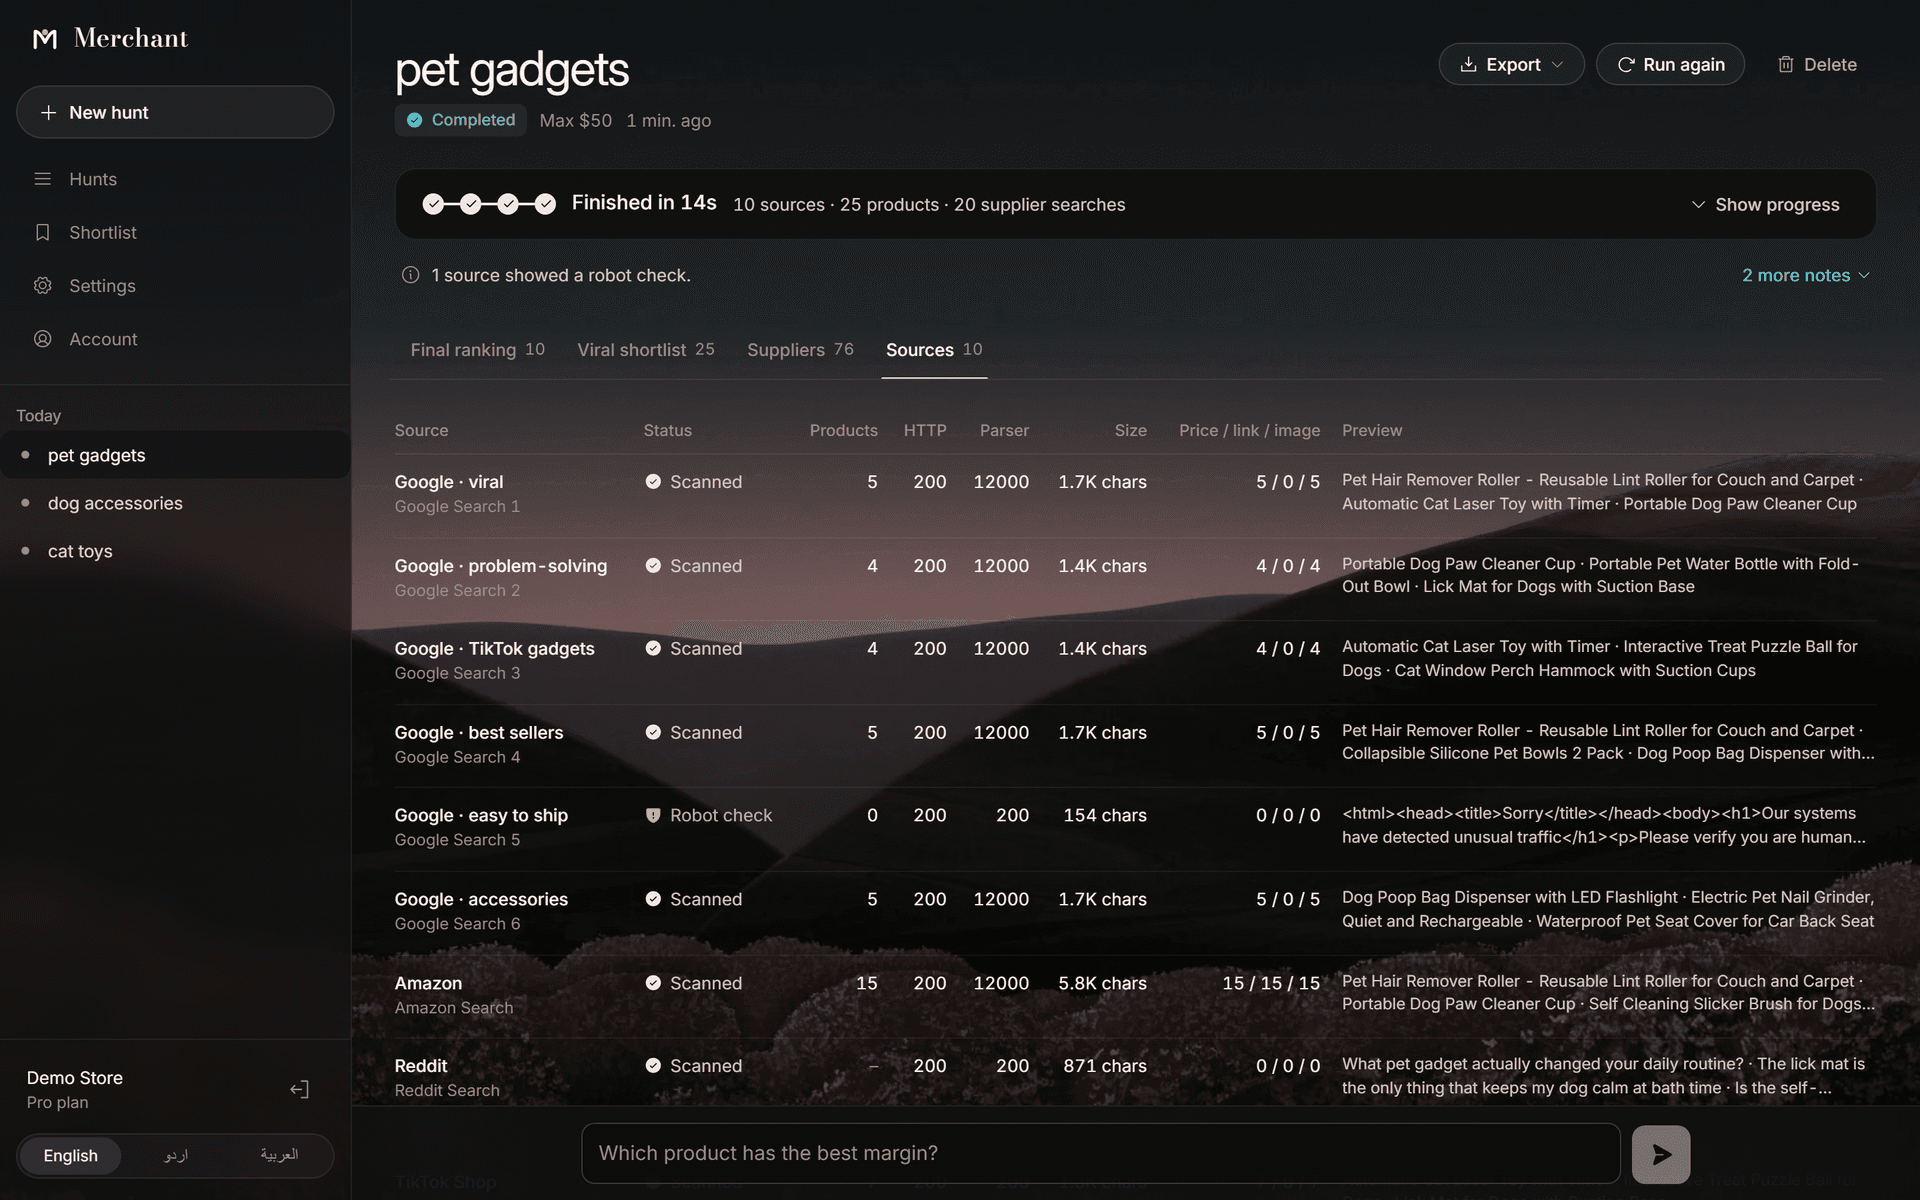Image resolution: width=1920 pixels, height=1200 pixels.
Task: Click the plus icon in New hunt
Action: pos(48,113)
